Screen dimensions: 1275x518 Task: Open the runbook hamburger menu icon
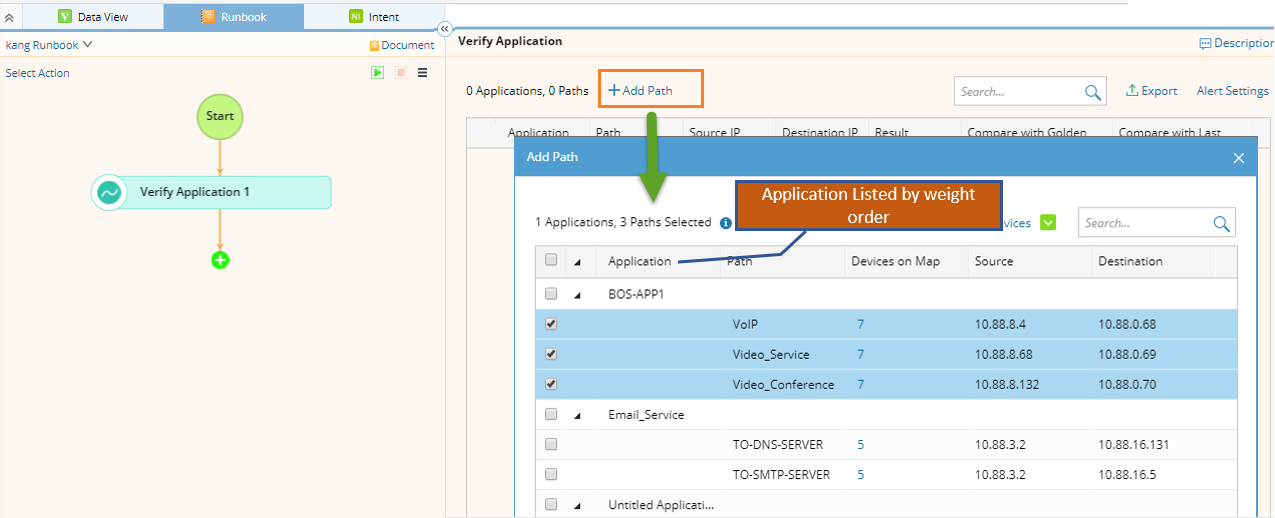422,73
